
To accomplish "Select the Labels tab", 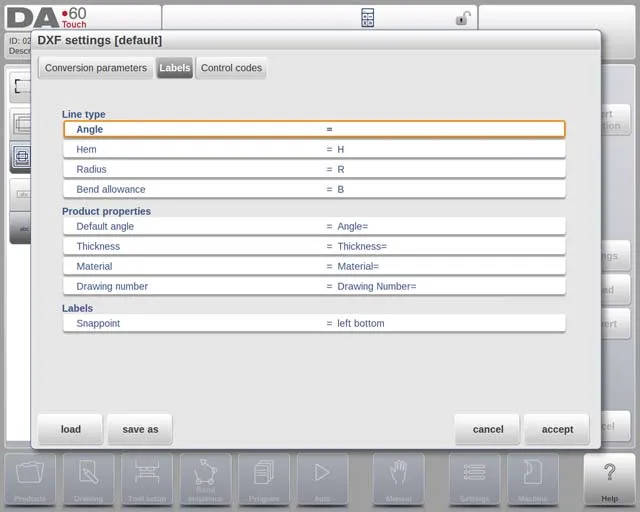I will [174, 68].
